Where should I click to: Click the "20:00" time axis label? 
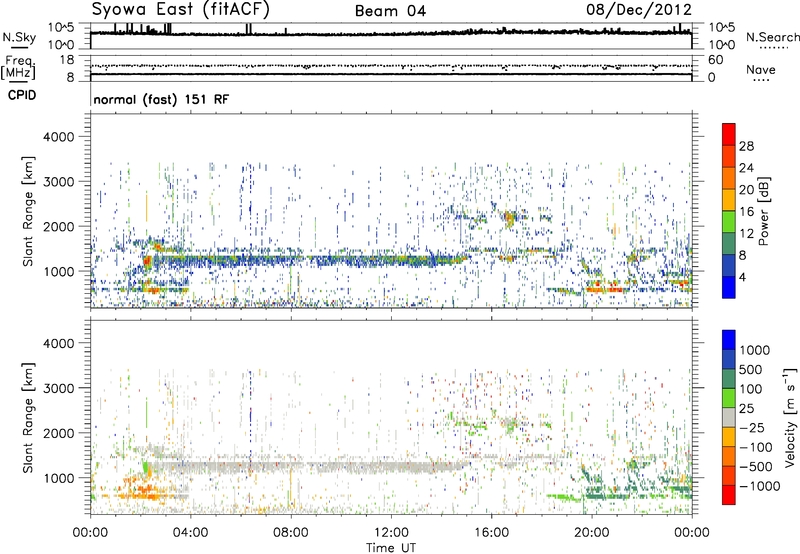(x=591, y=533)
